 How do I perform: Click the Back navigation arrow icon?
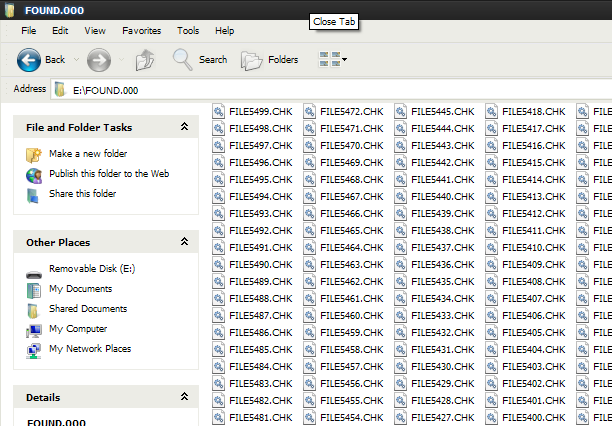[x=28, y=60]
